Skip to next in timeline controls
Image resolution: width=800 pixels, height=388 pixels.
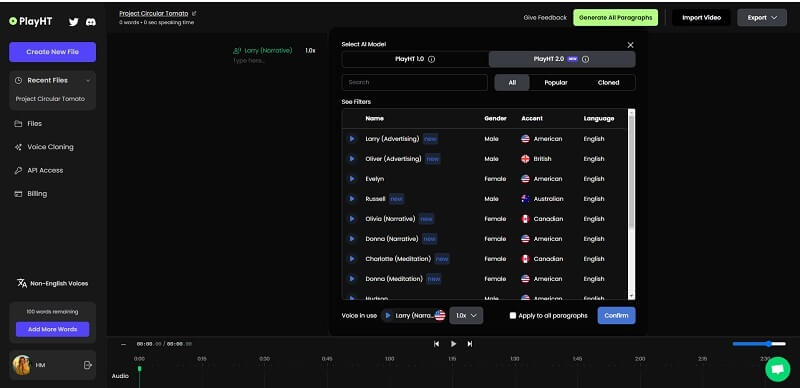click(x=470, y=344)
